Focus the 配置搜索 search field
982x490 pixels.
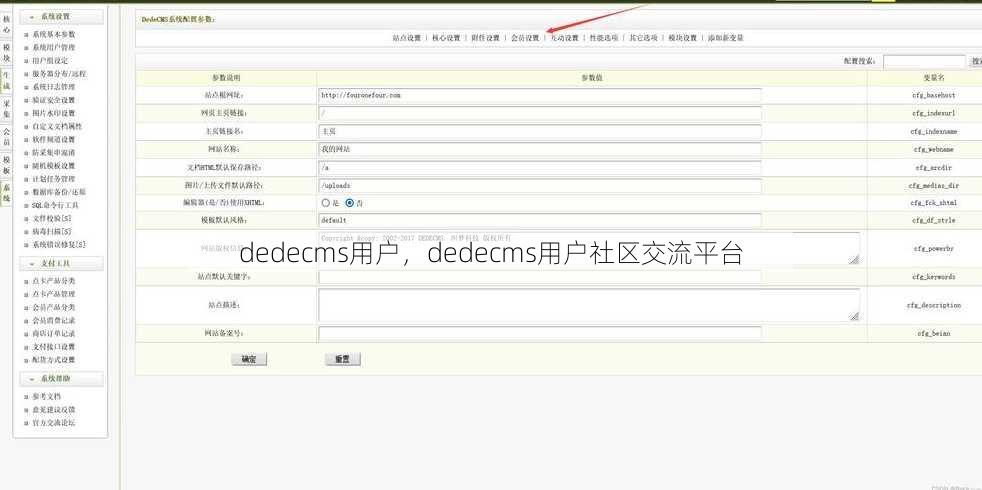click(x=924, y=61)
